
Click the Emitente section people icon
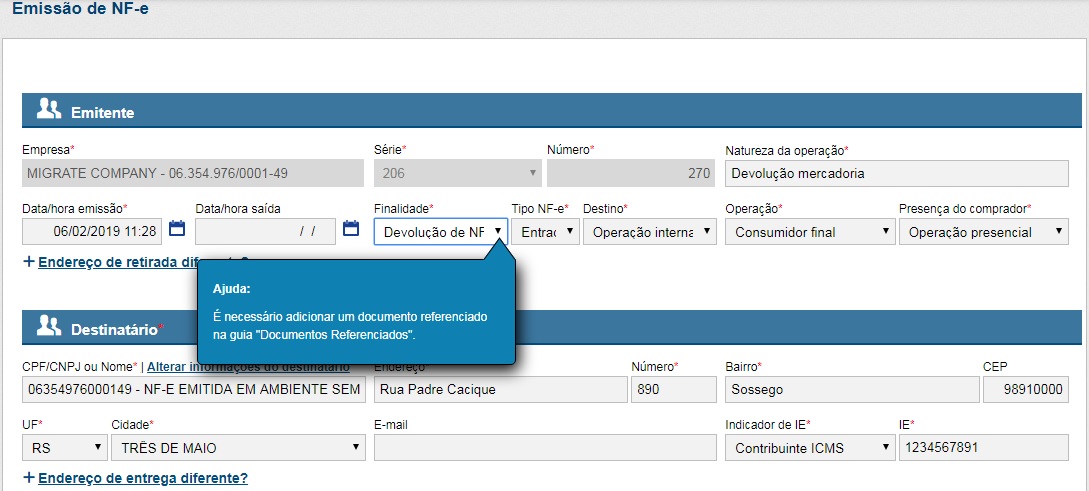point(49,111)
